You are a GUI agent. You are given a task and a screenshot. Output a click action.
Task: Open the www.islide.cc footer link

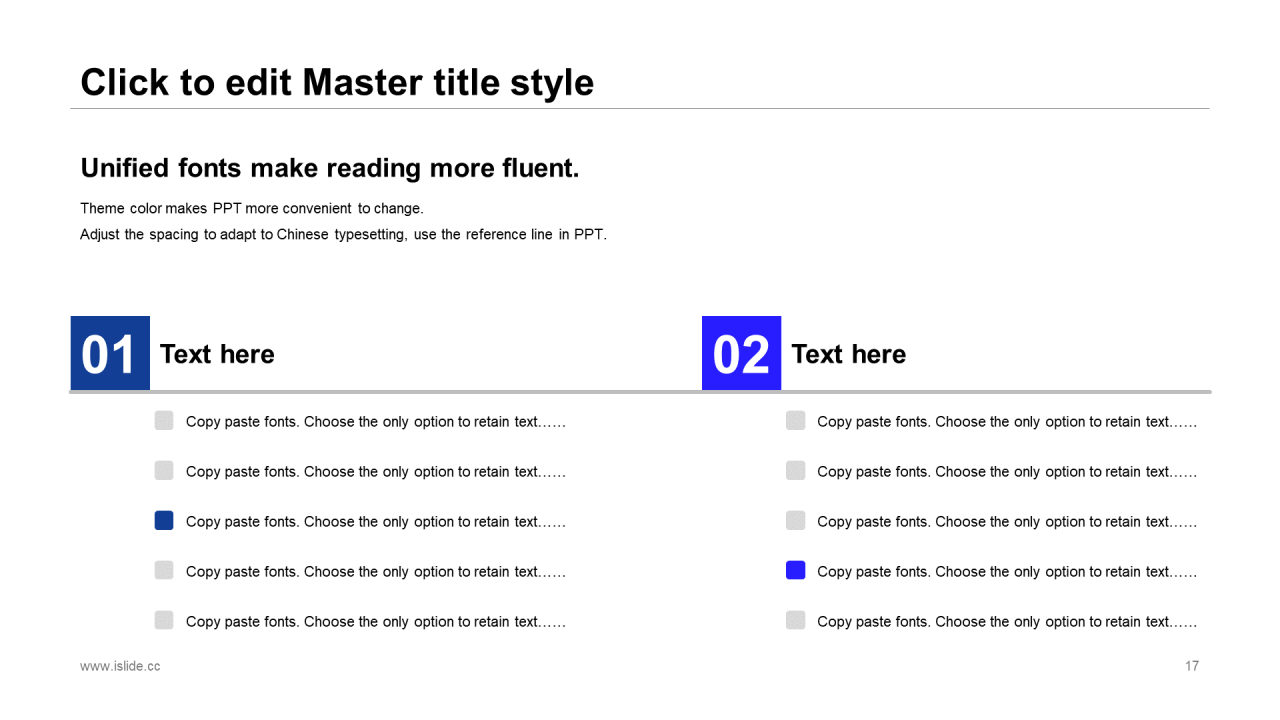(120, 666)
